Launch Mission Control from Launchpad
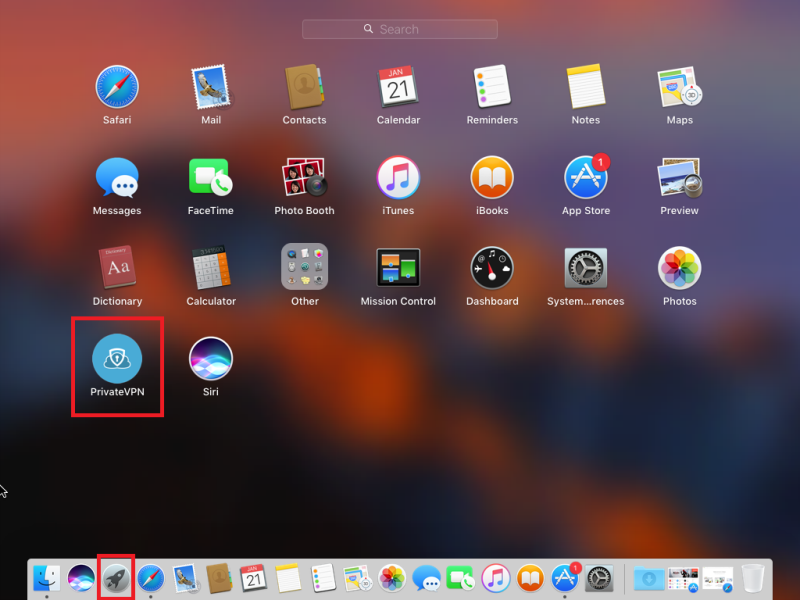The image size is (800, 600). pos(398,268)
